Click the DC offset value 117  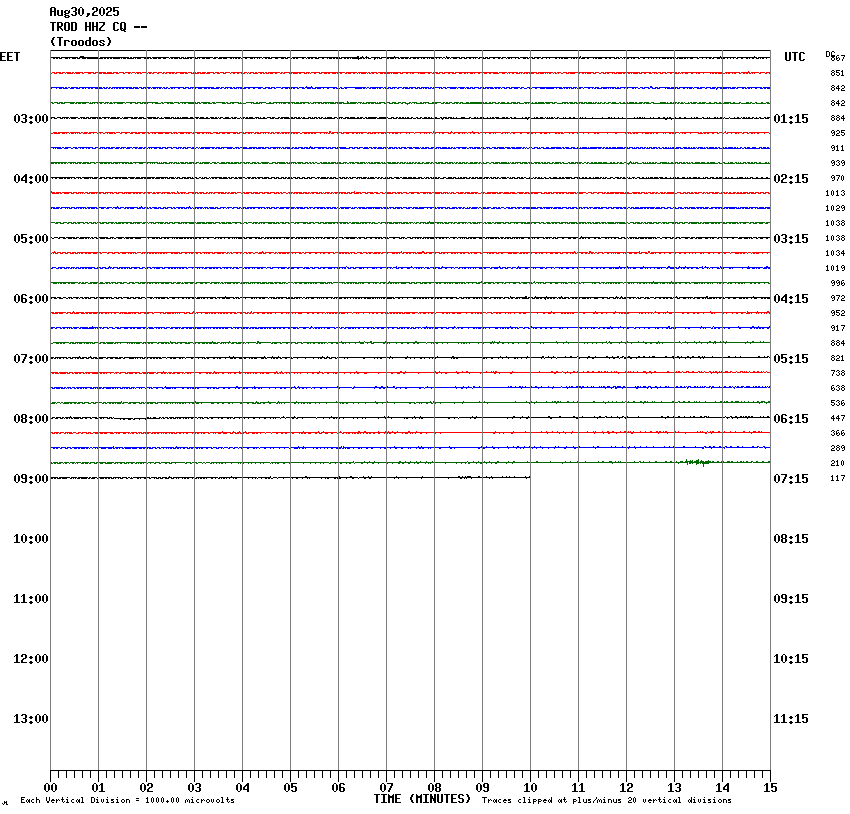(x=838, y=479)
